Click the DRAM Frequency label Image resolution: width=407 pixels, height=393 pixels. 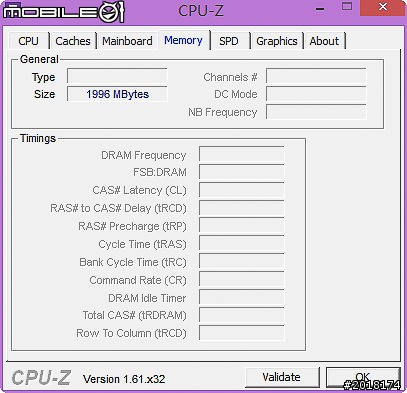tap(144, 155)
